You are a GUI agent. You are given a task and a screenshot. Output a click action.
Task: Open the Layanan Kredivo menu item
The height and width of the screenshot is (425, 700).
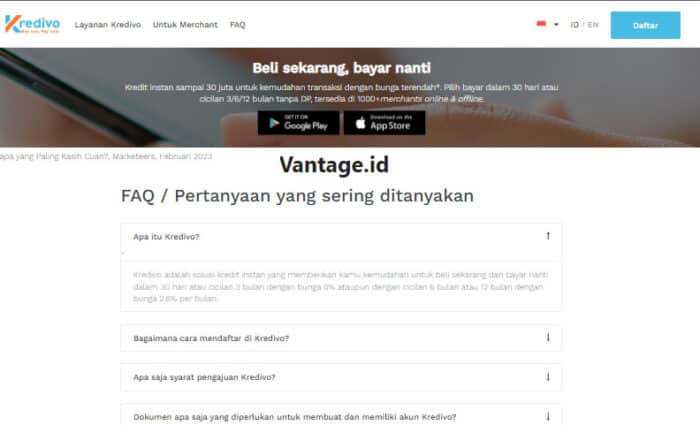[x=105, y=24]
